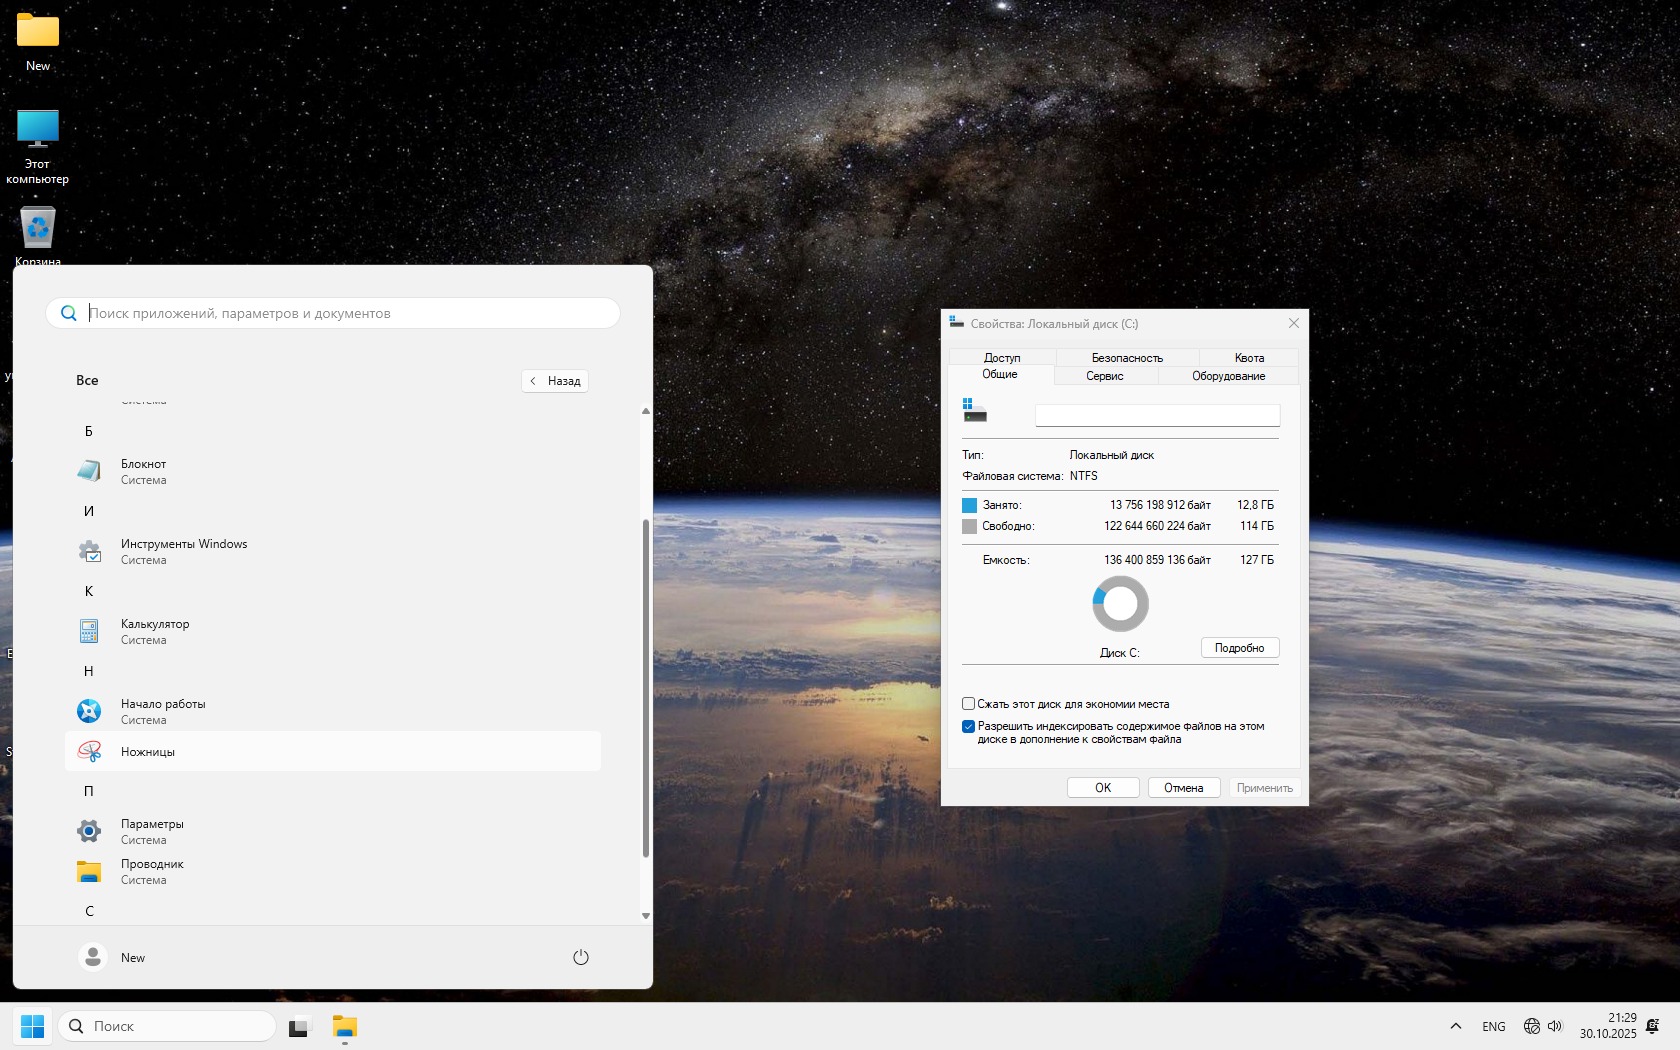Enable 'Сжать этот диск' checkbox
This screenshot has height=1050, width=1680.
pos(968,704)
